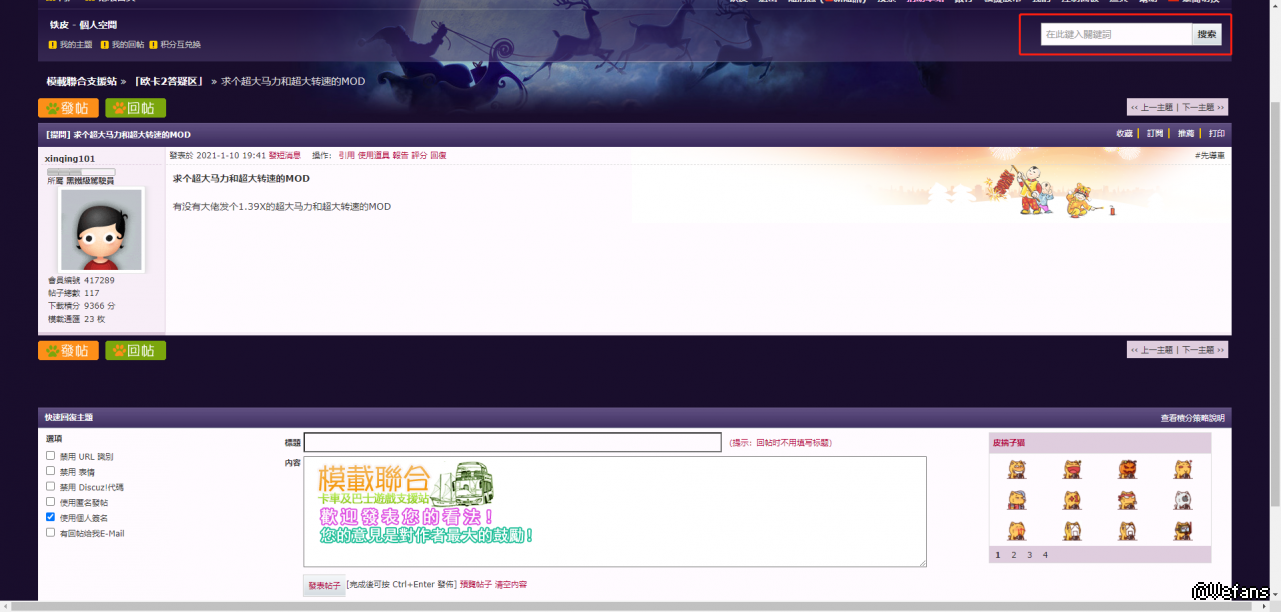The width and height of the screenshot is (1281, 612).
Task: Insert third emoticon in third row
Action: click(1128, 531)
